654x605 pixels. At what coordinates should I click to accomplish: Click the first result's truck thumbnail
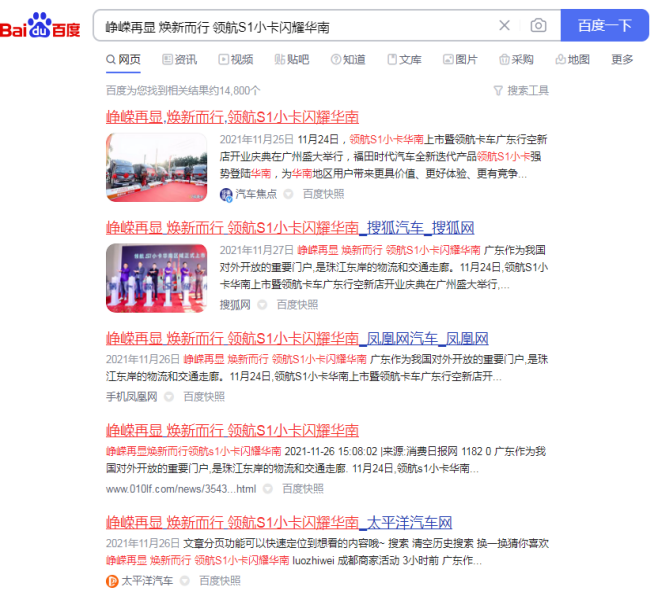click(157, 167)
